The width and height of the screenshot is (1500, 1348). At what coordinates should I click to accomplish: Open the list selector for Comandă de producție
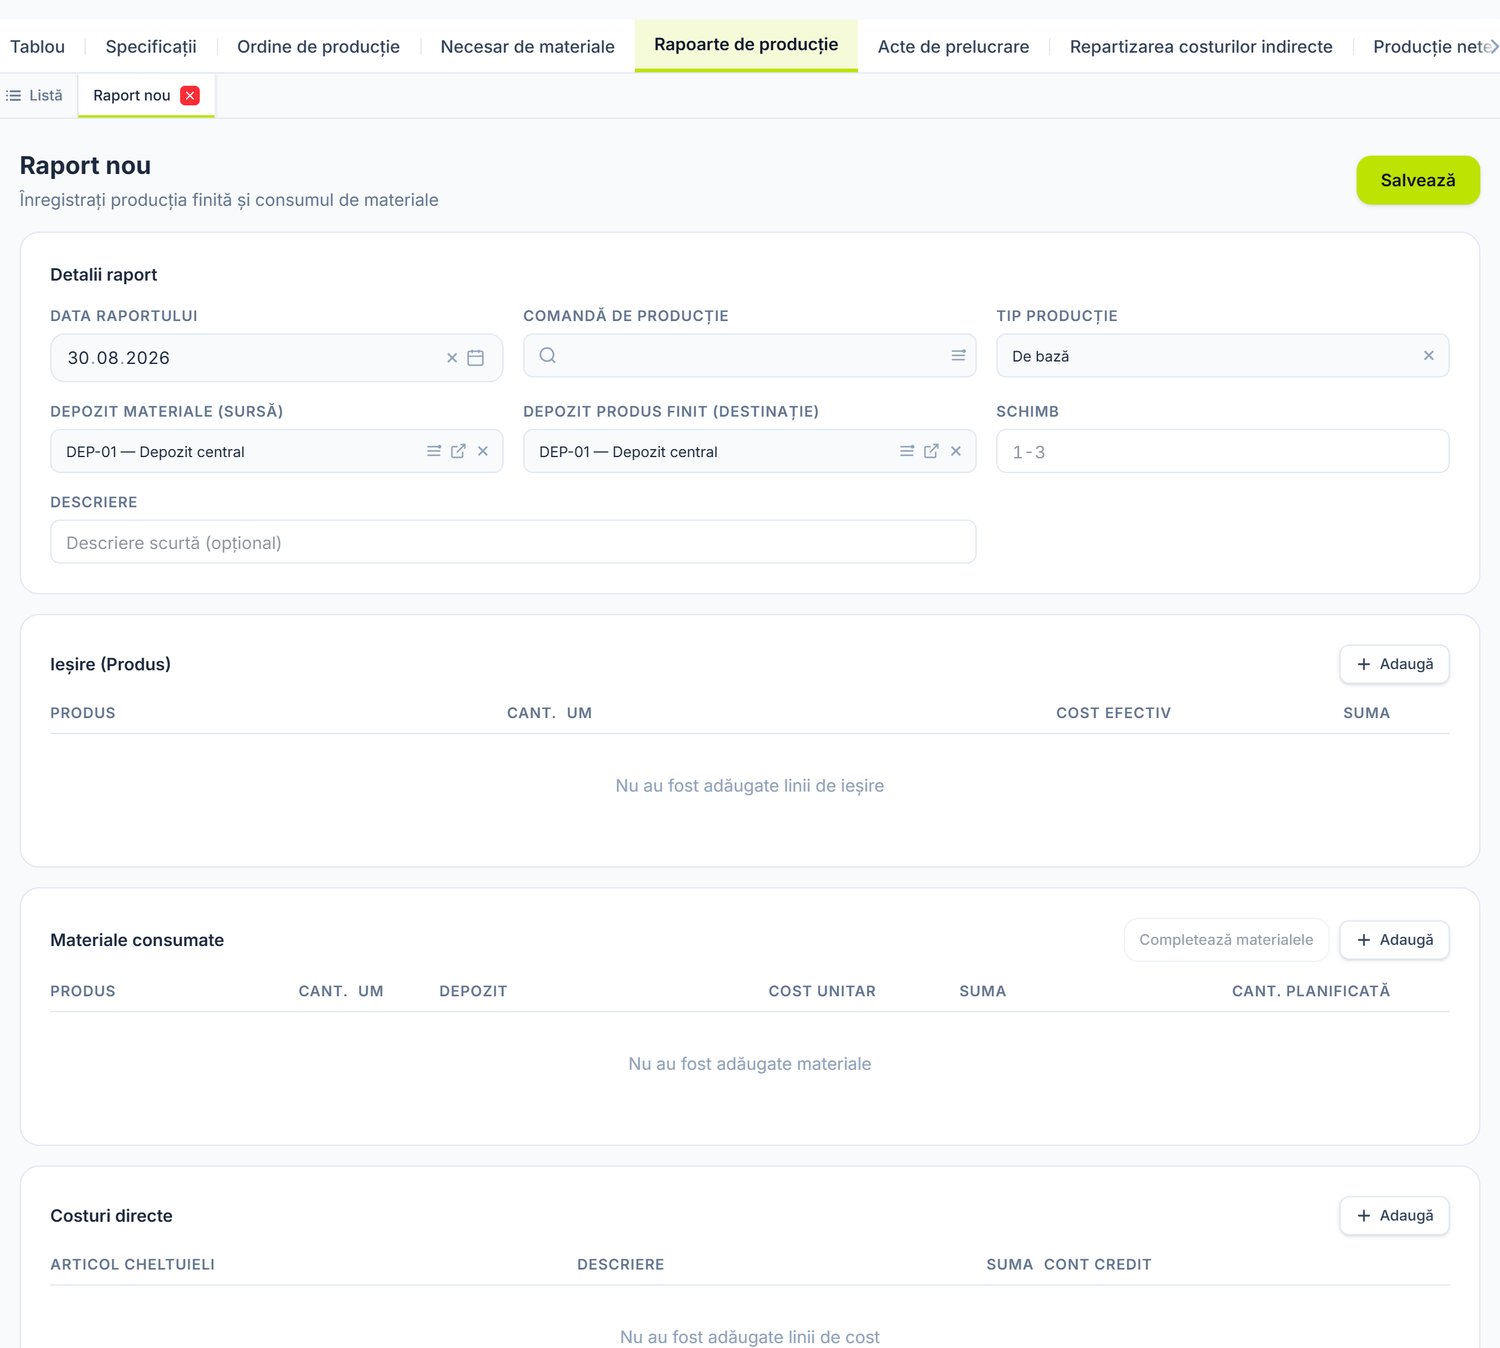pos(958,355)
